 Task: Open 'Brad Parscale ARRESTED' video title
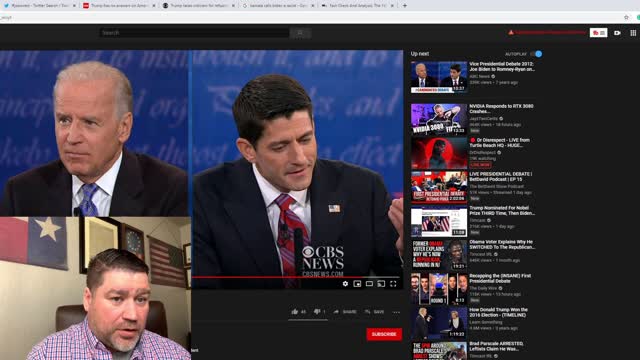497,346
